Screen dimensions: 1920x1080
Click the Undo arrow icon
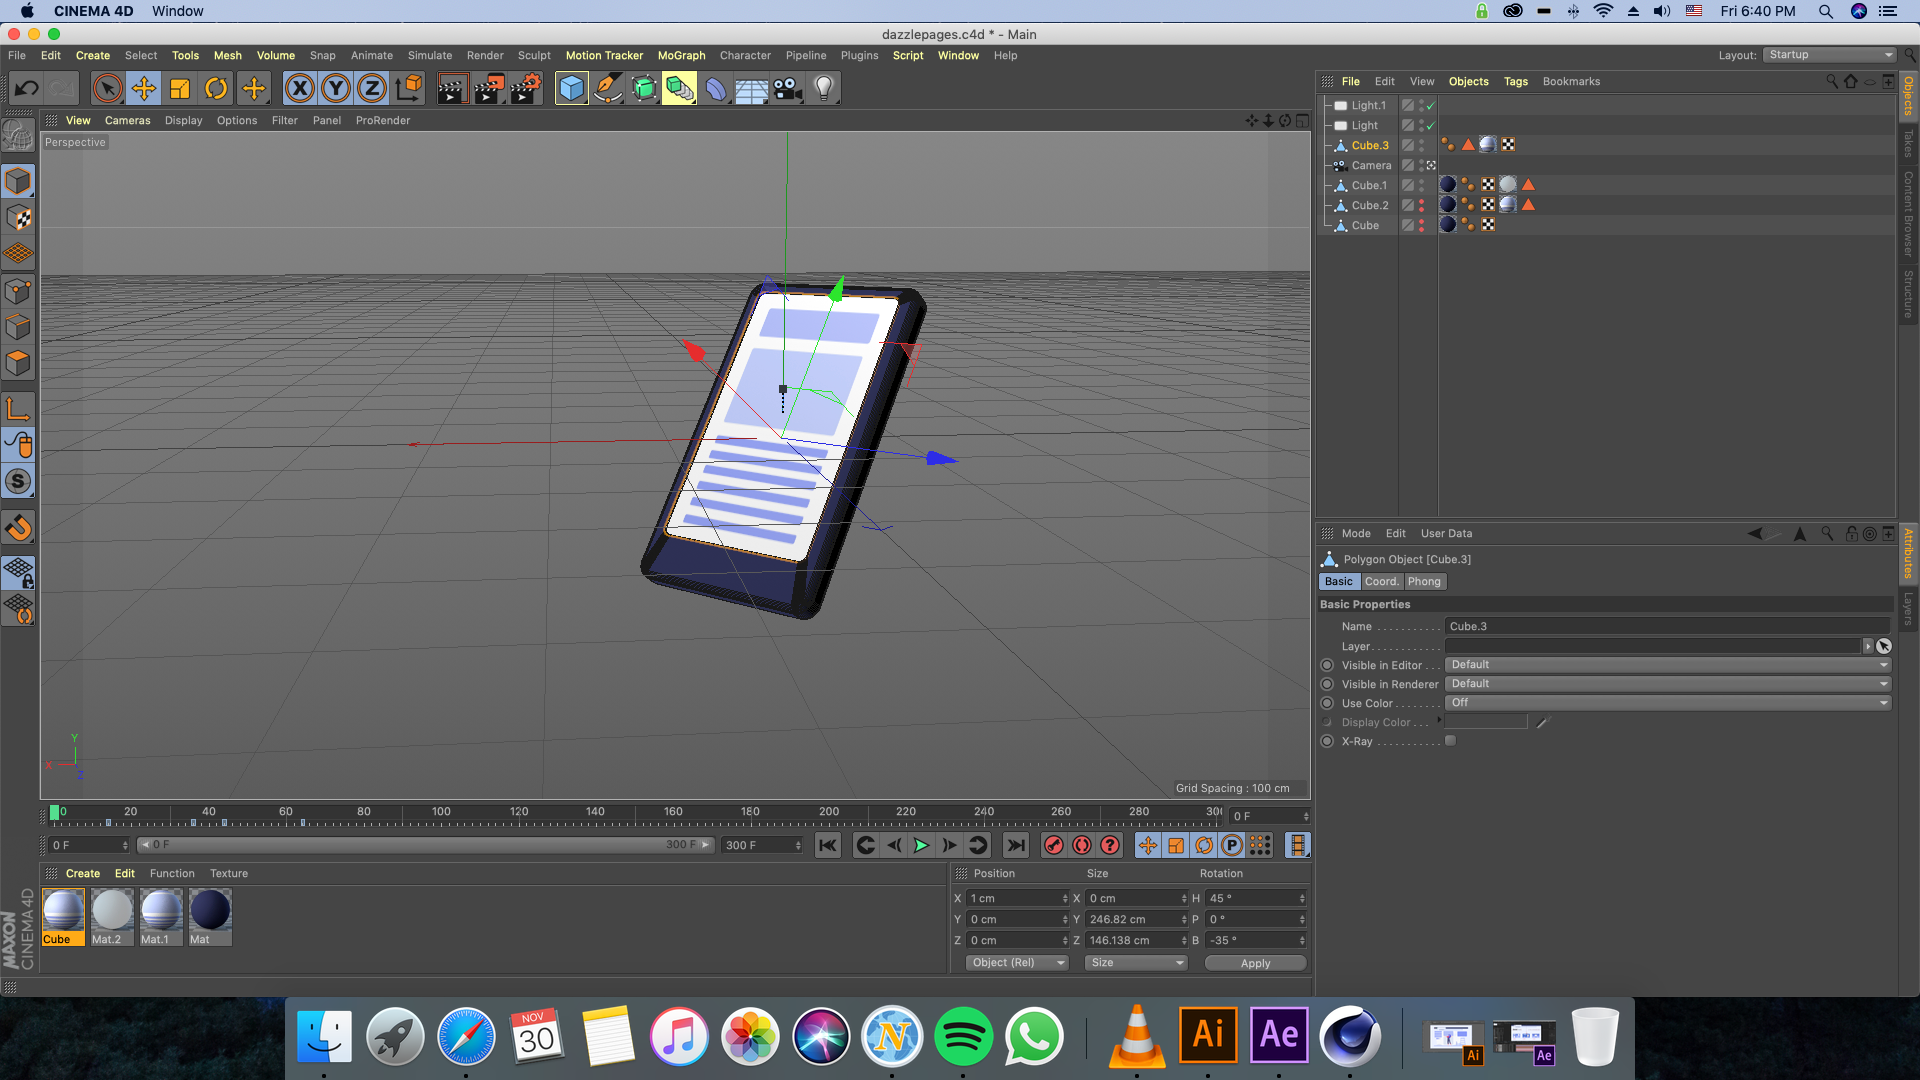point(27,89)
